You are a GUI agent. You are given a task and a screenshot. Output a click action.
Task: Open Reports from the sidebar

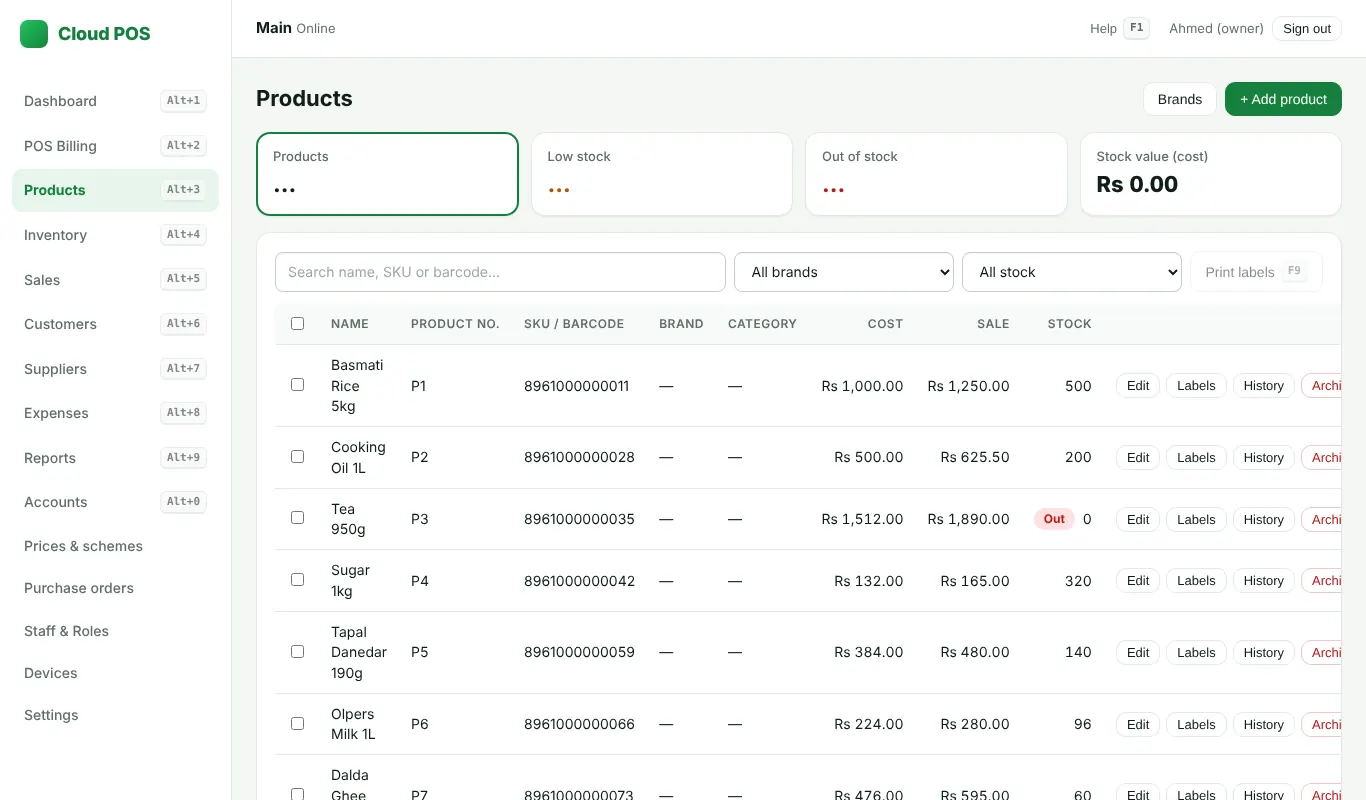[115, 458]
